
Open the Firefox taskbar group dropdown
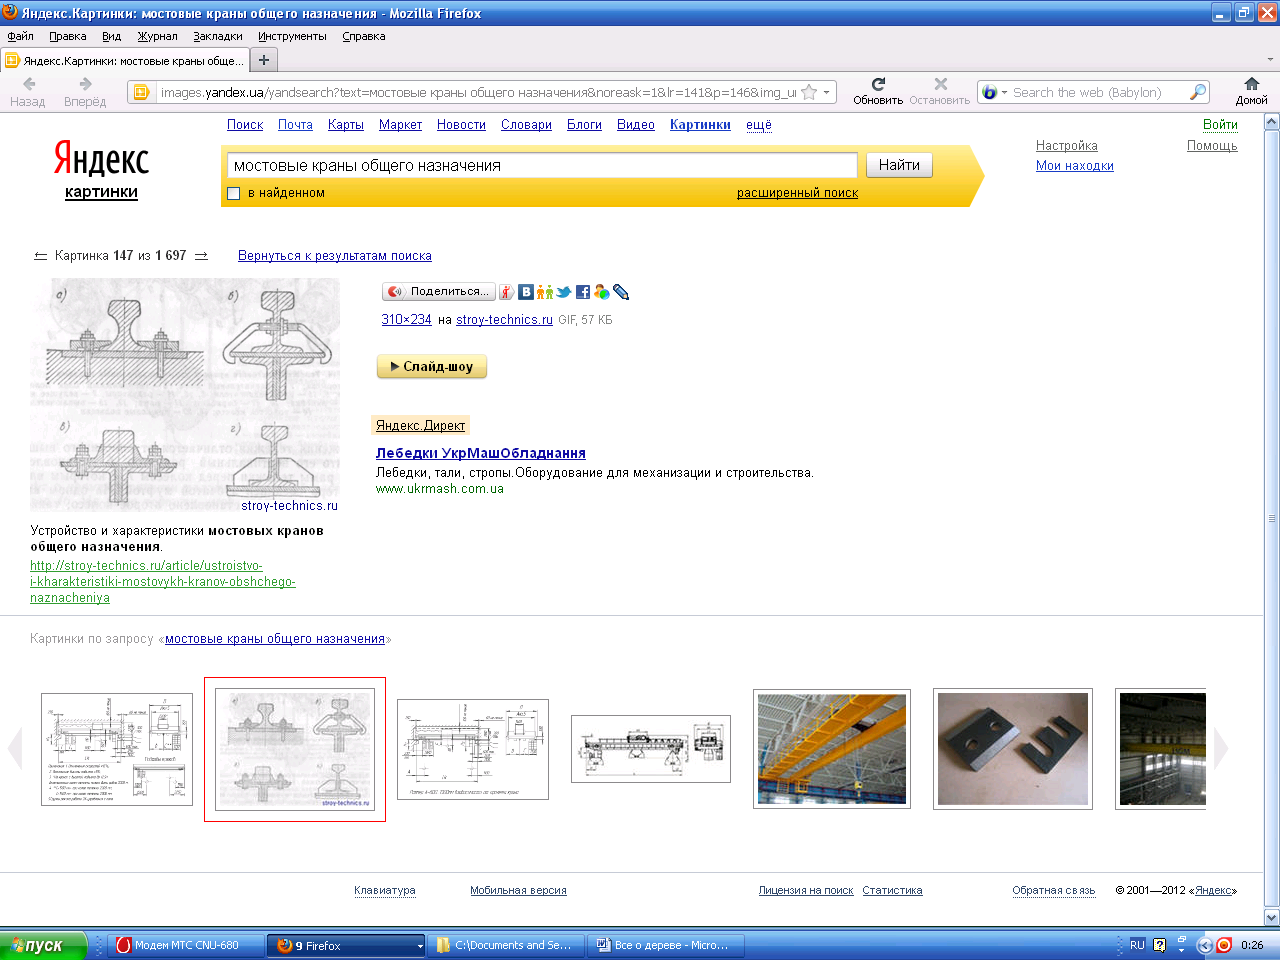point(419,945)
